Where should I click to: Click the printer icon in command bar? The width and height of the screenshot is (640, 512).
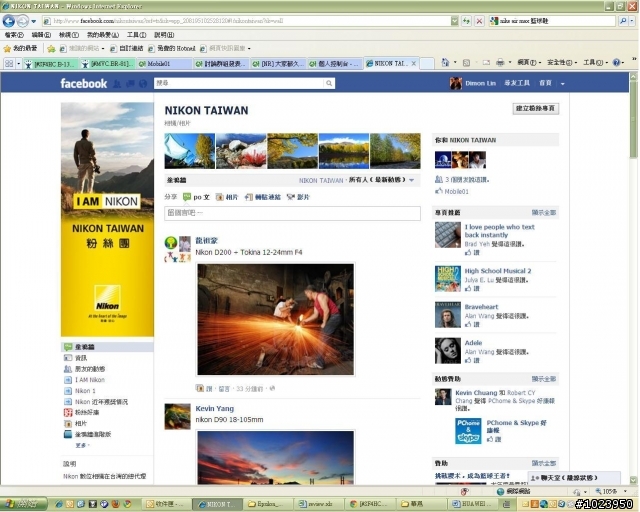[x=500, y=62]
